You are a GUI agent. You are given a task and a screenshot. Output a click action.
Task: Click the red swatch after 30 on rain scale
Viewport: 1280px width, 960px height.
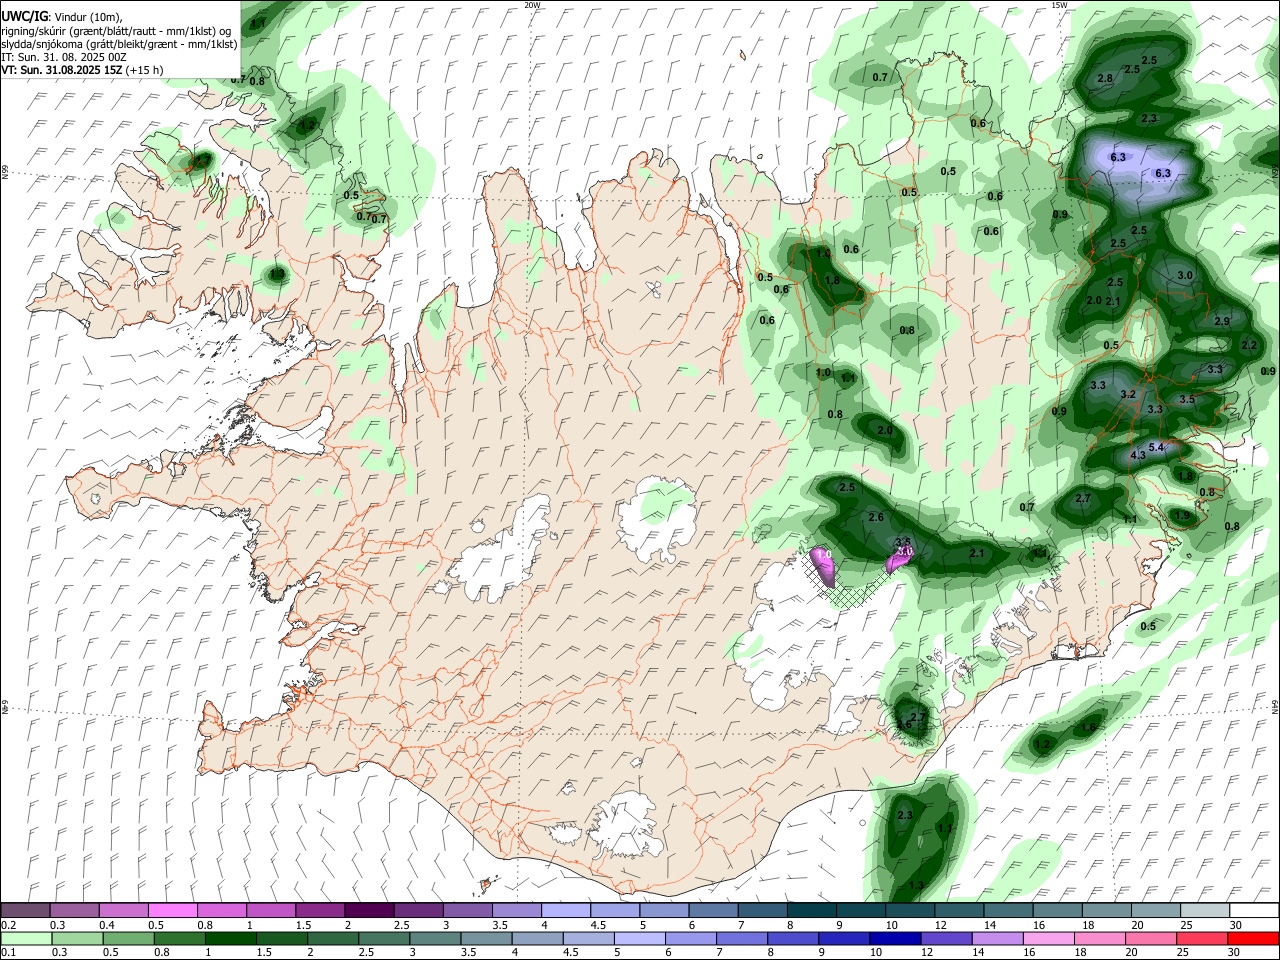point(1254,938)
